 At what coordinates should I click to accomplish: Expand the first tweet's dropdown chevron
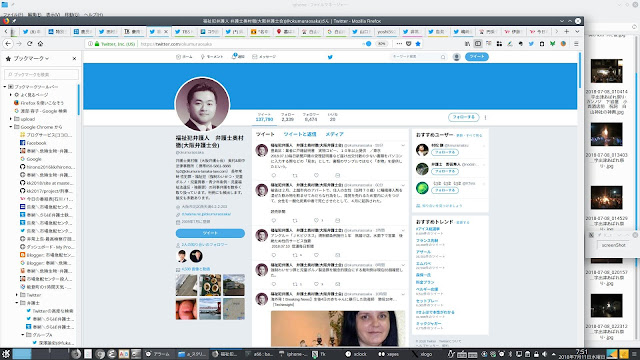point(403,145)
